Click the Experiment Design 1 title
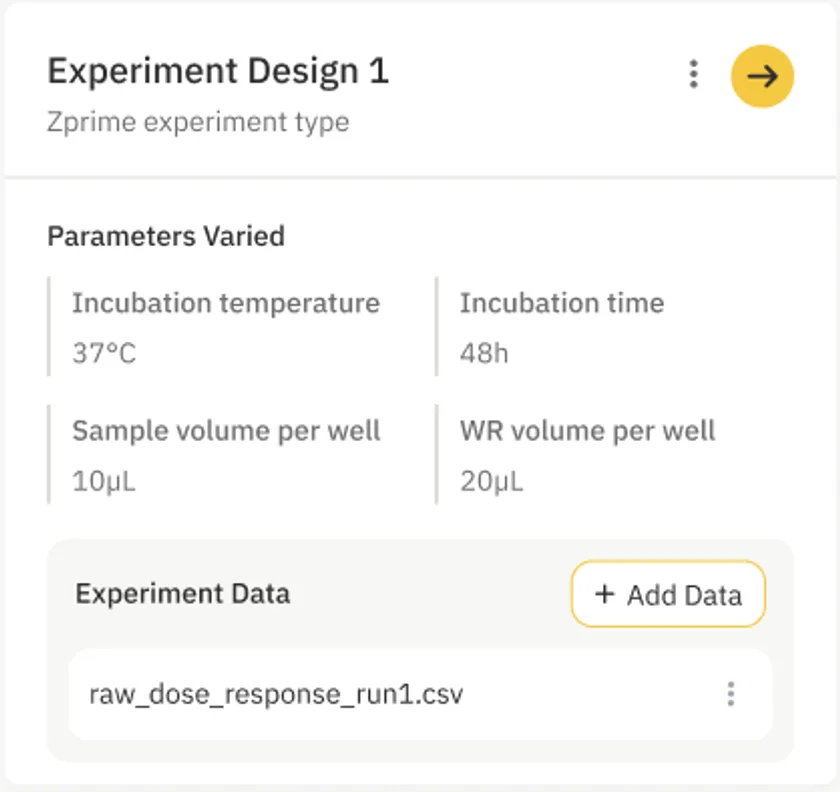Image resolution: width=840 pixels, height=792 pixels. coord(218,71)
